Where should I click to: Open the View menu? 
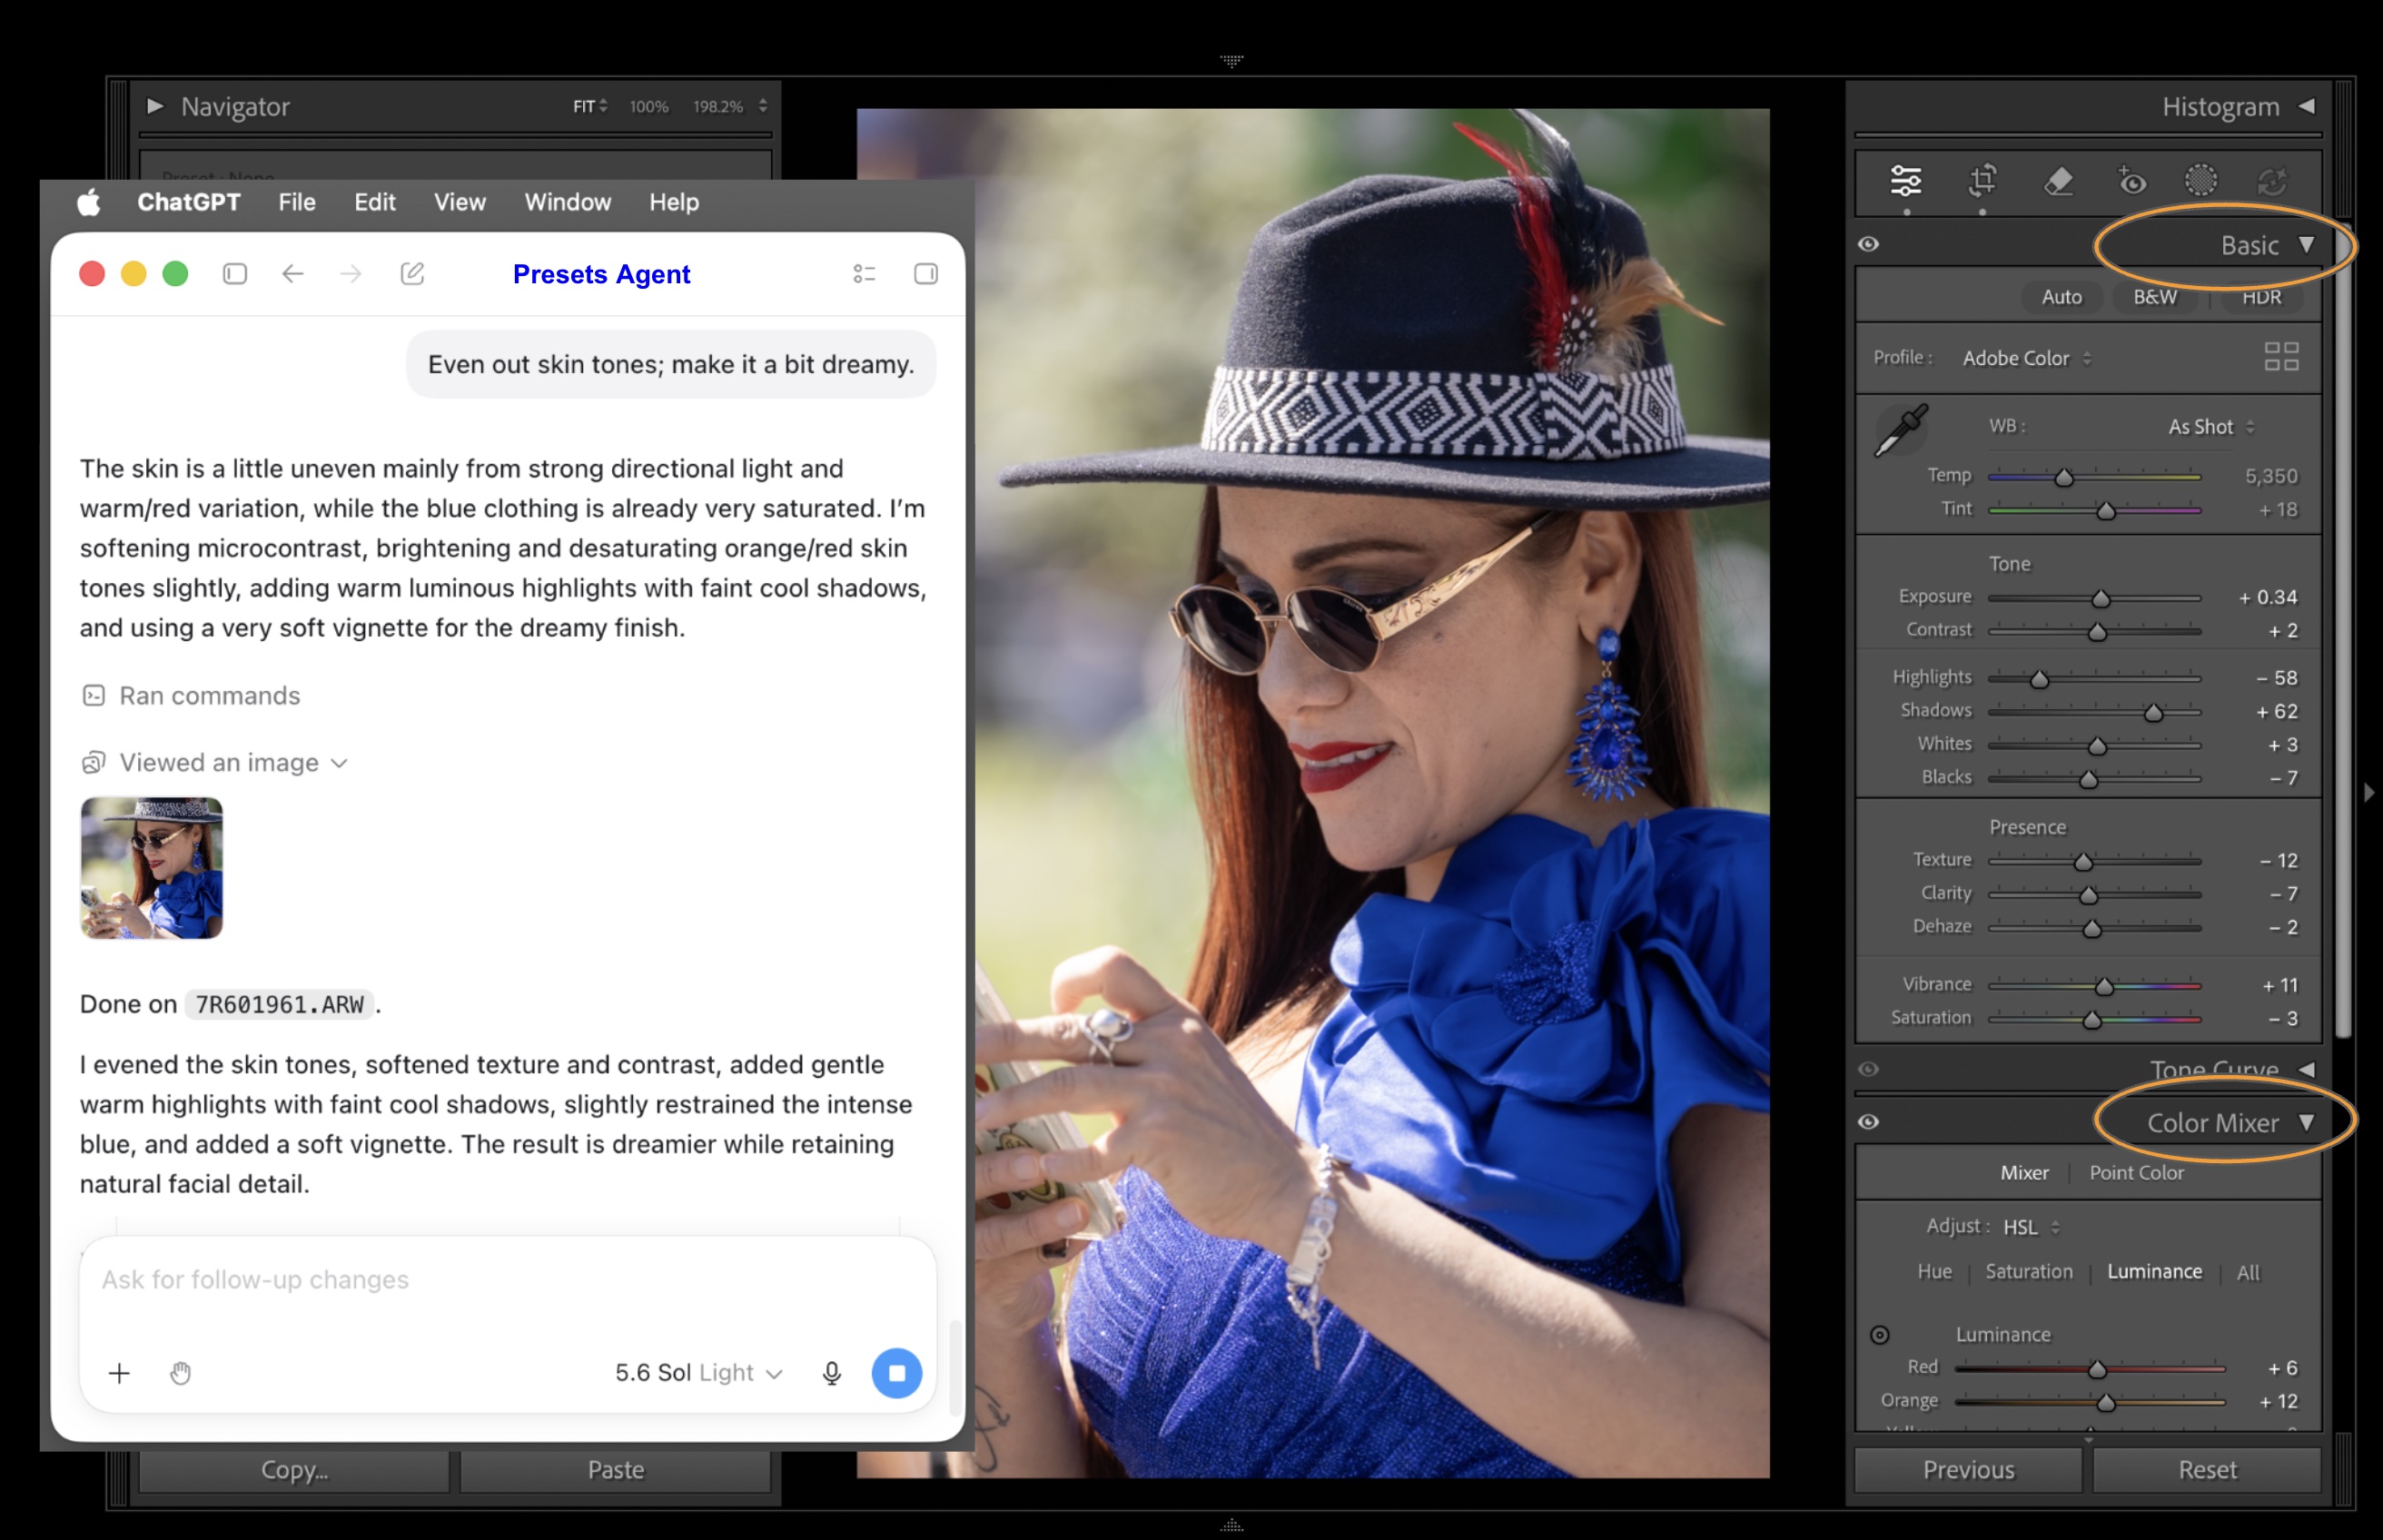point(460,202)
